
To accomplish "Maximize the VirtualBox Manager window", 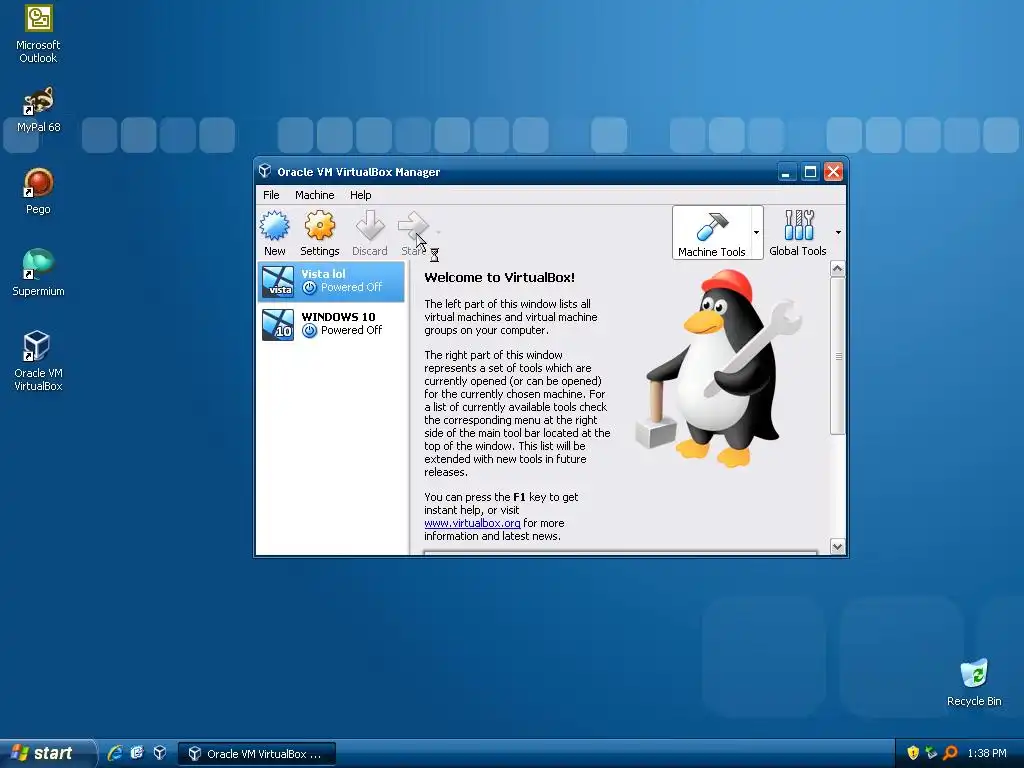I will click(x=810, y=172).
